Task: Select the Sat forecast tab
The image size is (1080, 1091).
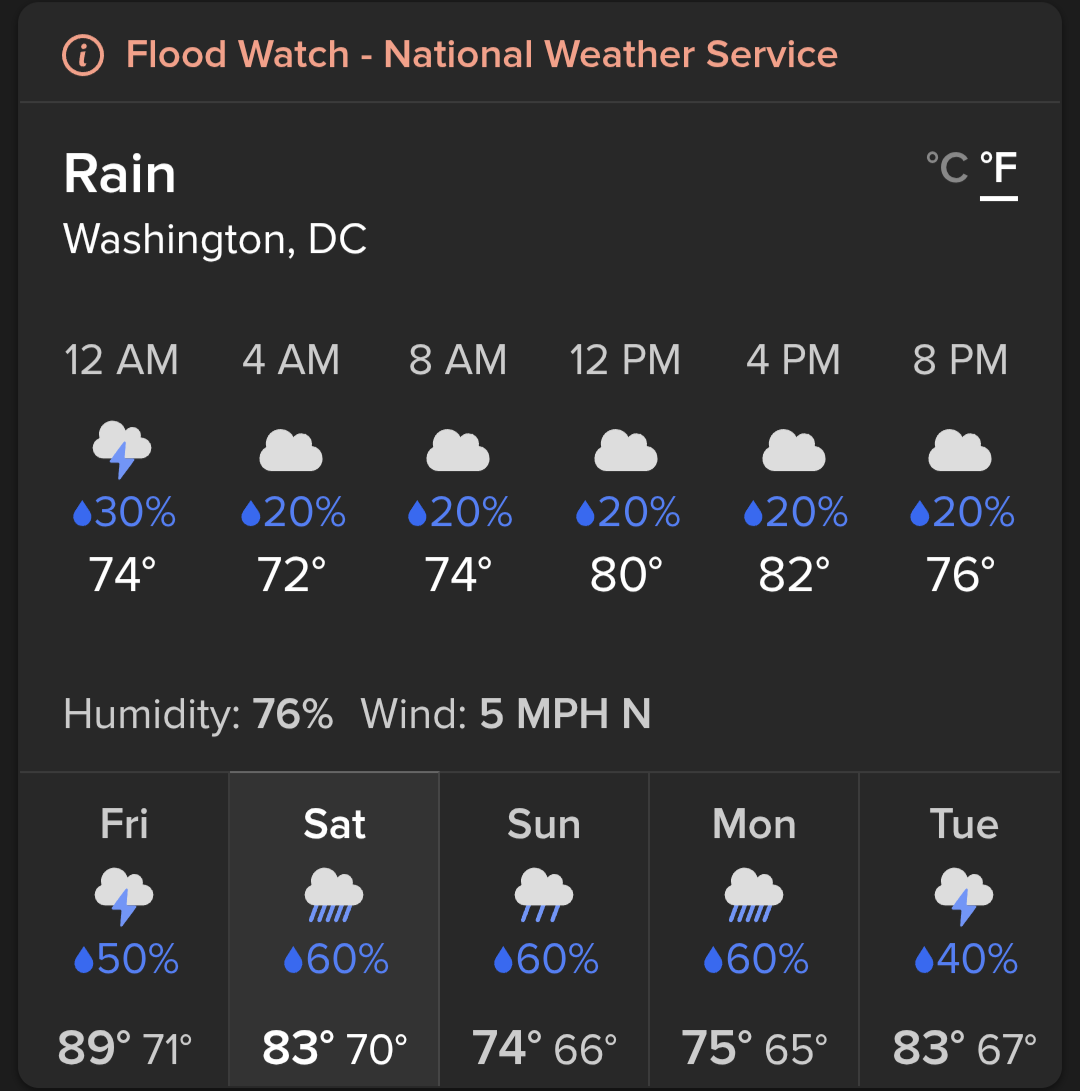Action: coord(334,928)
